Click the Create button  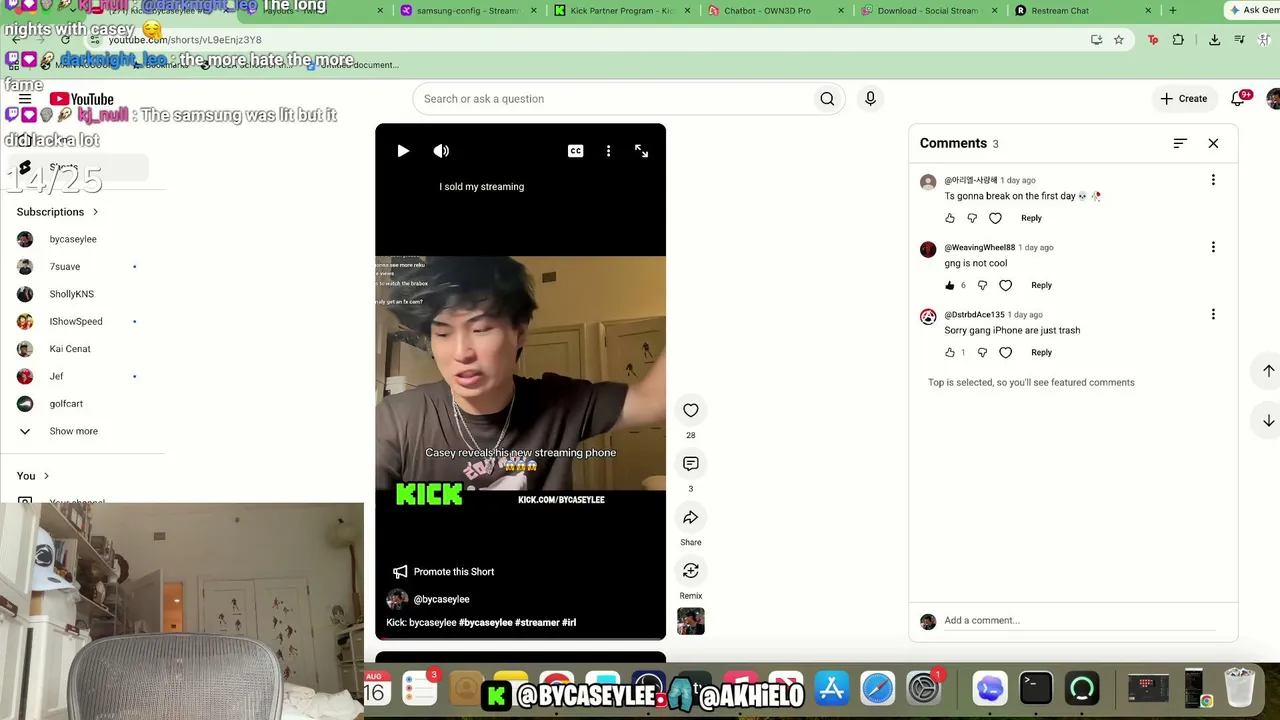click(1184, 99)
